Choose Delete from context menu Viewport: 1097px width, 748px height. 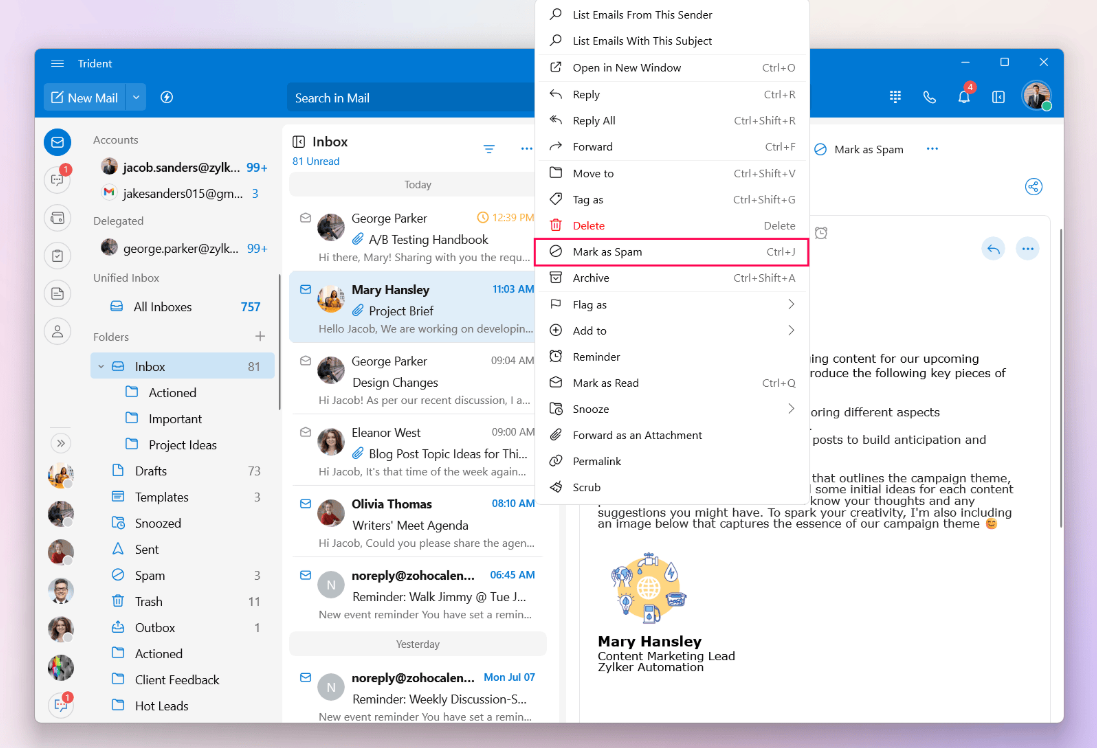click(x=672, y=225)
